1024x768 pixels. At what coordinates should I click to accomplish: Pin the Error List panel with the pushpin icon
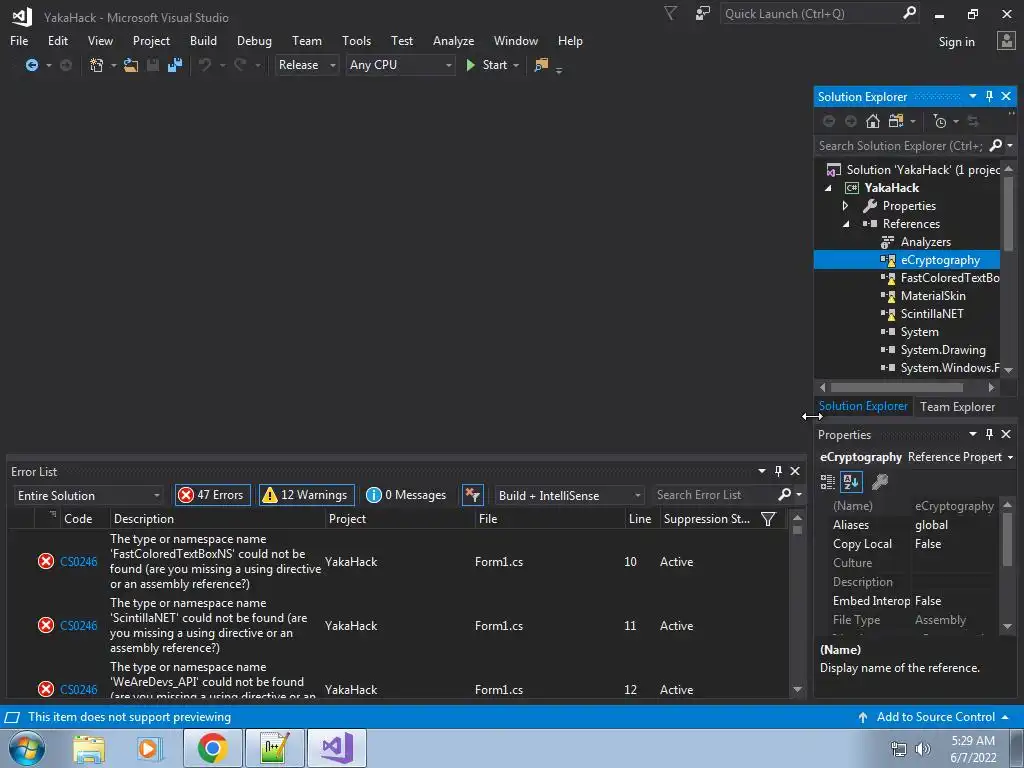click(778, 471)
